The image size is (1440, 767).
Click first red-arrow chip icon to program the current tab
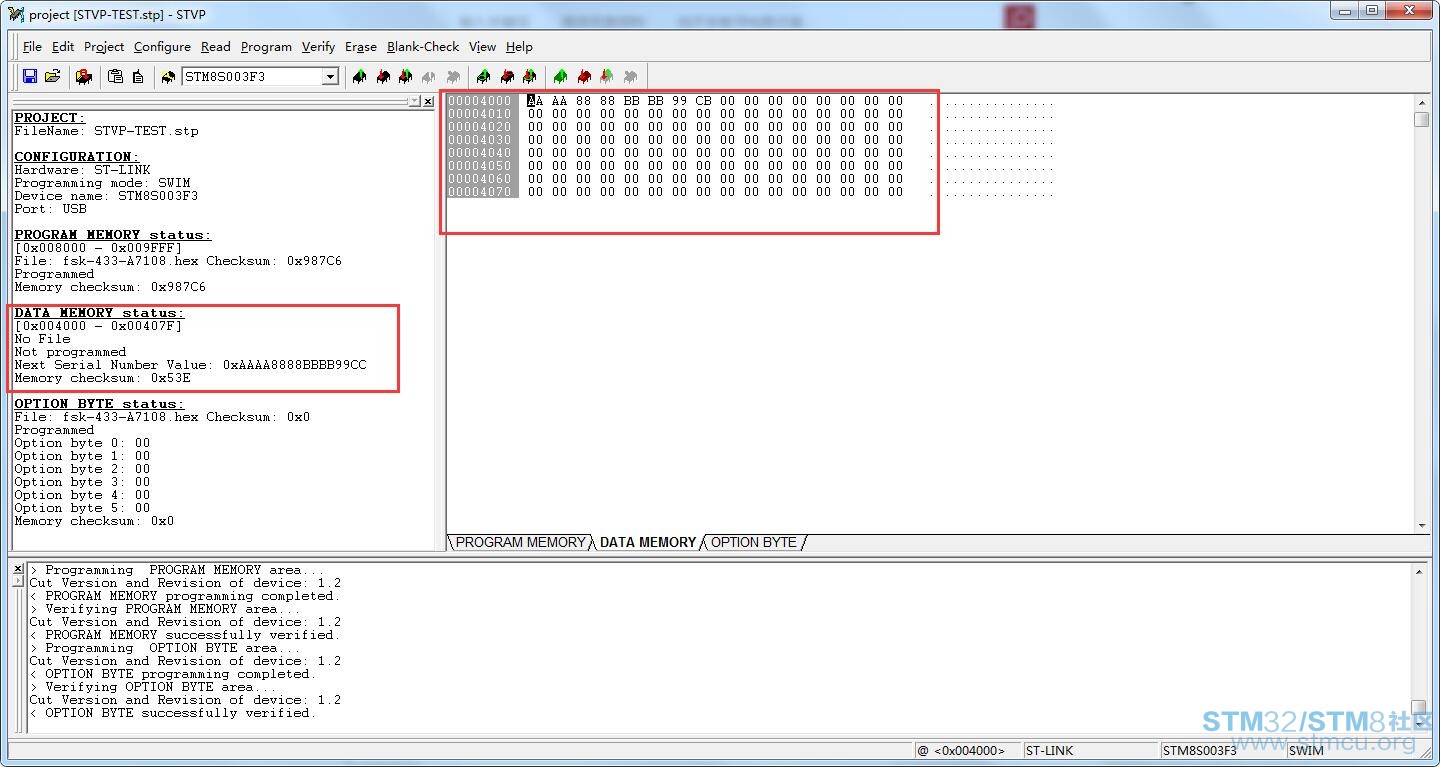coord(383,76)
